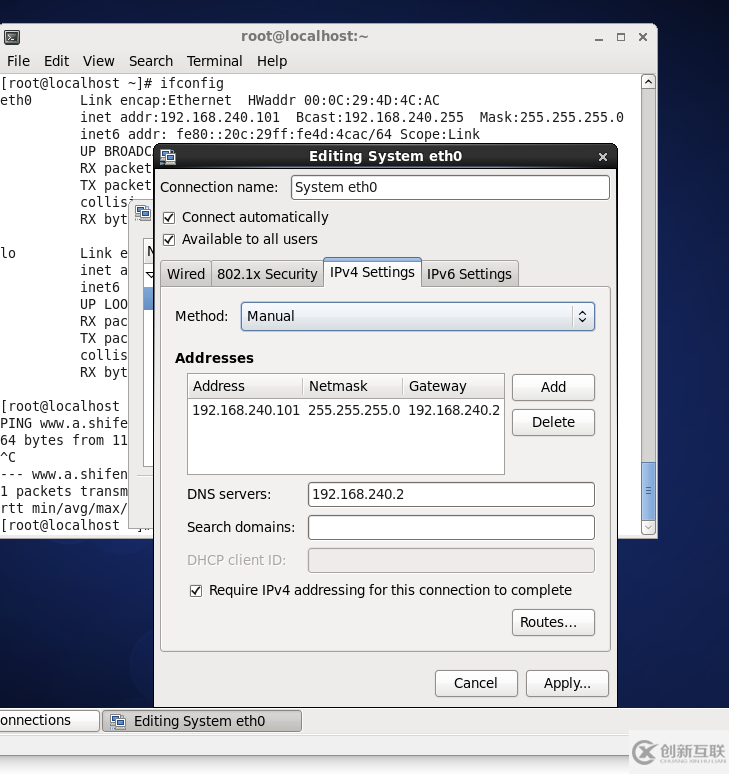Click the network icon in the Editing System eth0 title bar

(168, 157)
